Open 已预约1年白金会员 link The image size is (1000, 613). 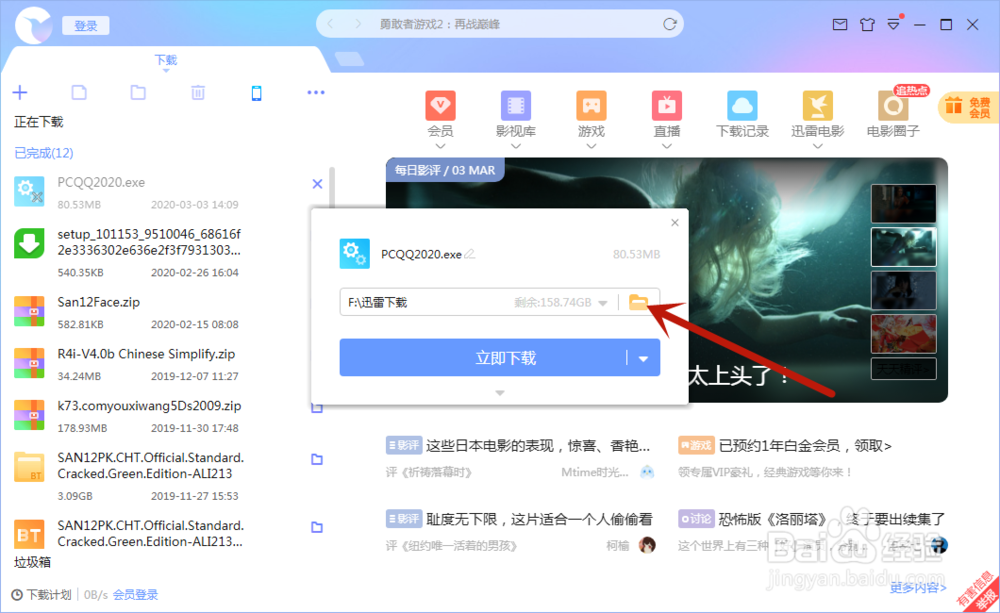click(805, 446)
